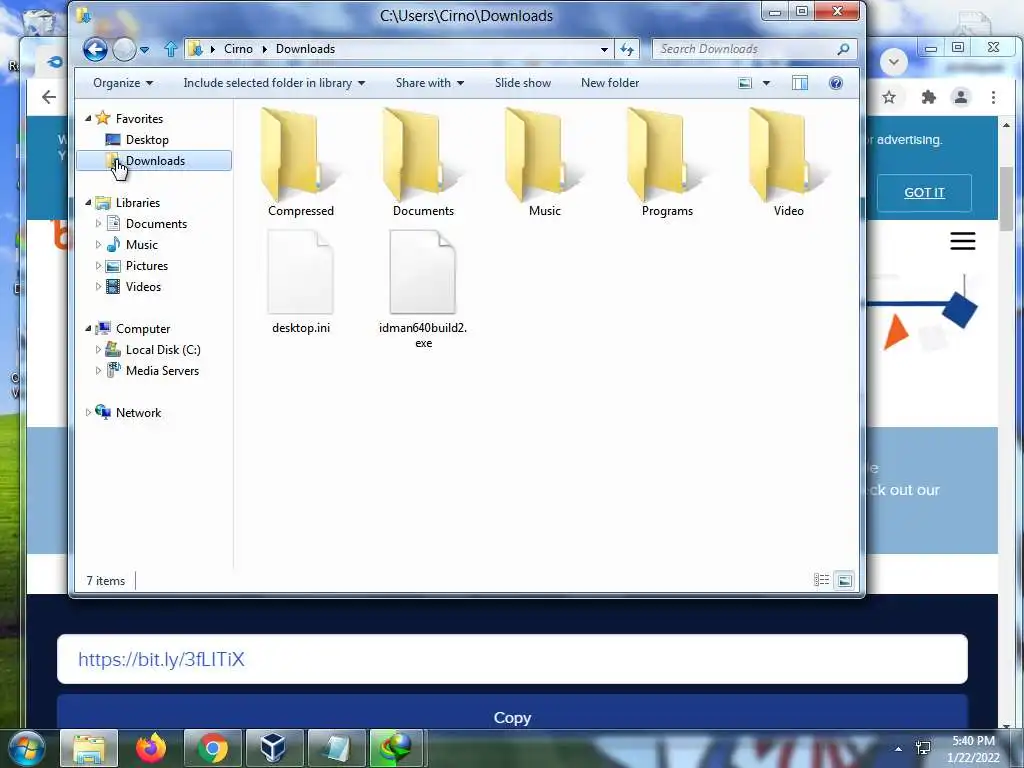Expand the Music library node

pyautogui.click(x=98, y=244)
